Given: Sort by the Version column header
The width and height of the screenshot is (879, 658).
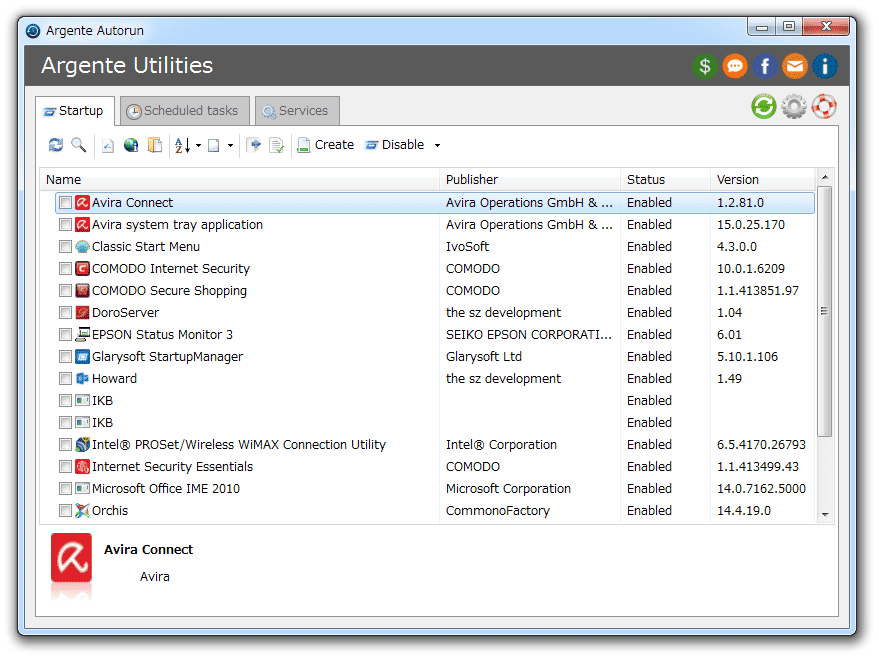Looking at the screenshot, I should [762, 180].
